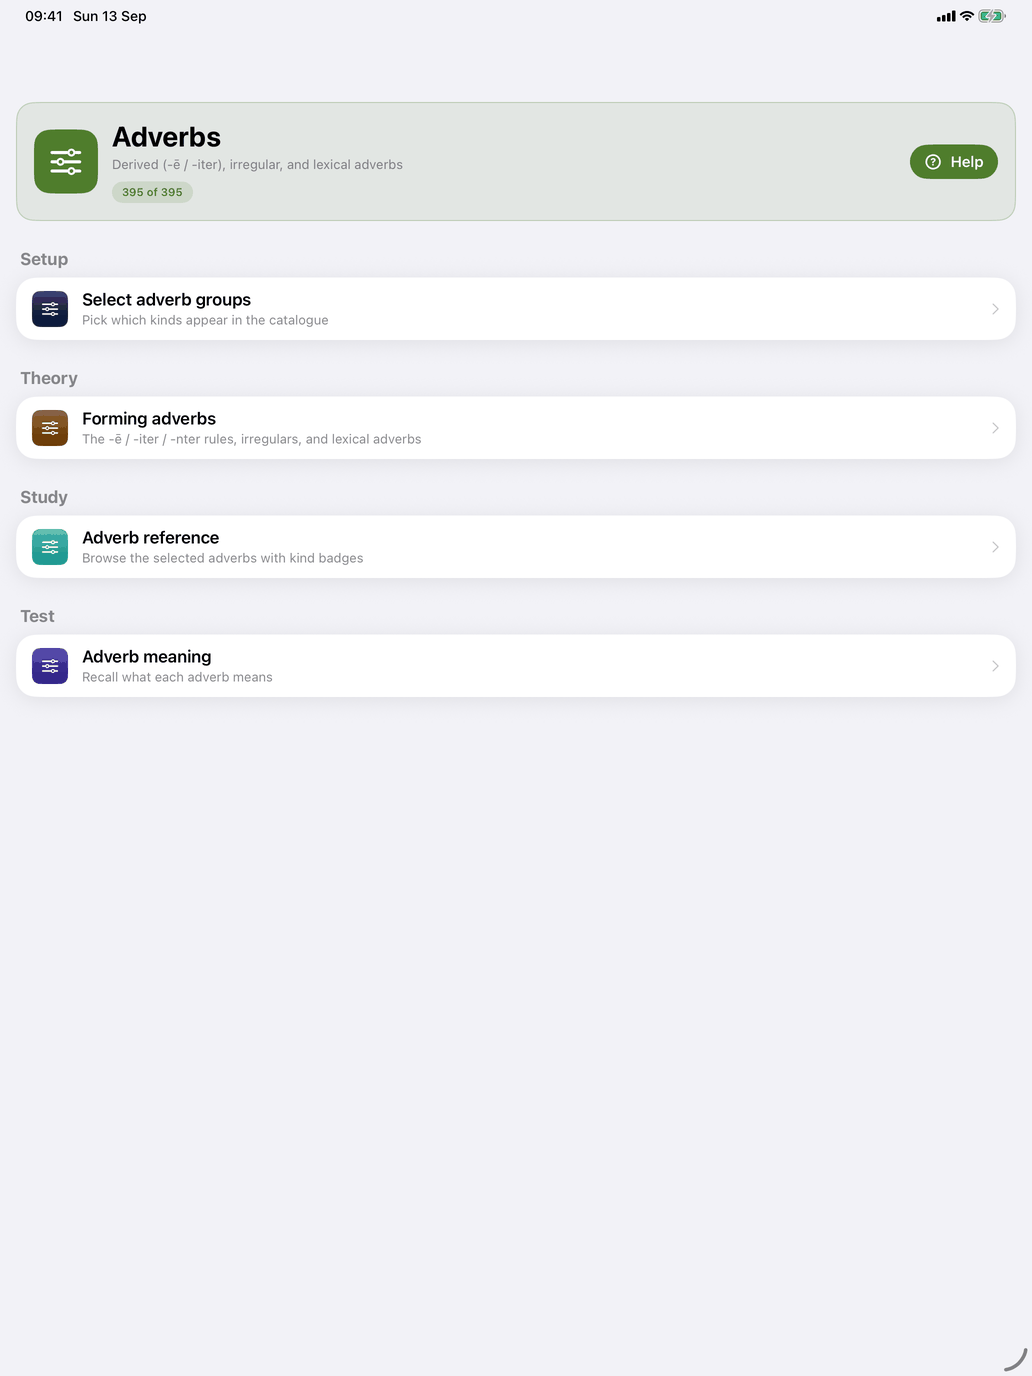
Task: Tap the cellular signal bars icon
Action: click(946, 16)
